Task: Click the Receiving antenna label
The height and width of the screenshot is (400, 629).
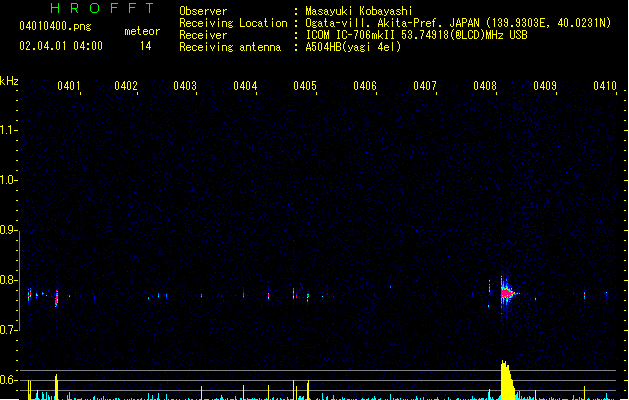Action: pyautogui.click(x=230, y=47)
